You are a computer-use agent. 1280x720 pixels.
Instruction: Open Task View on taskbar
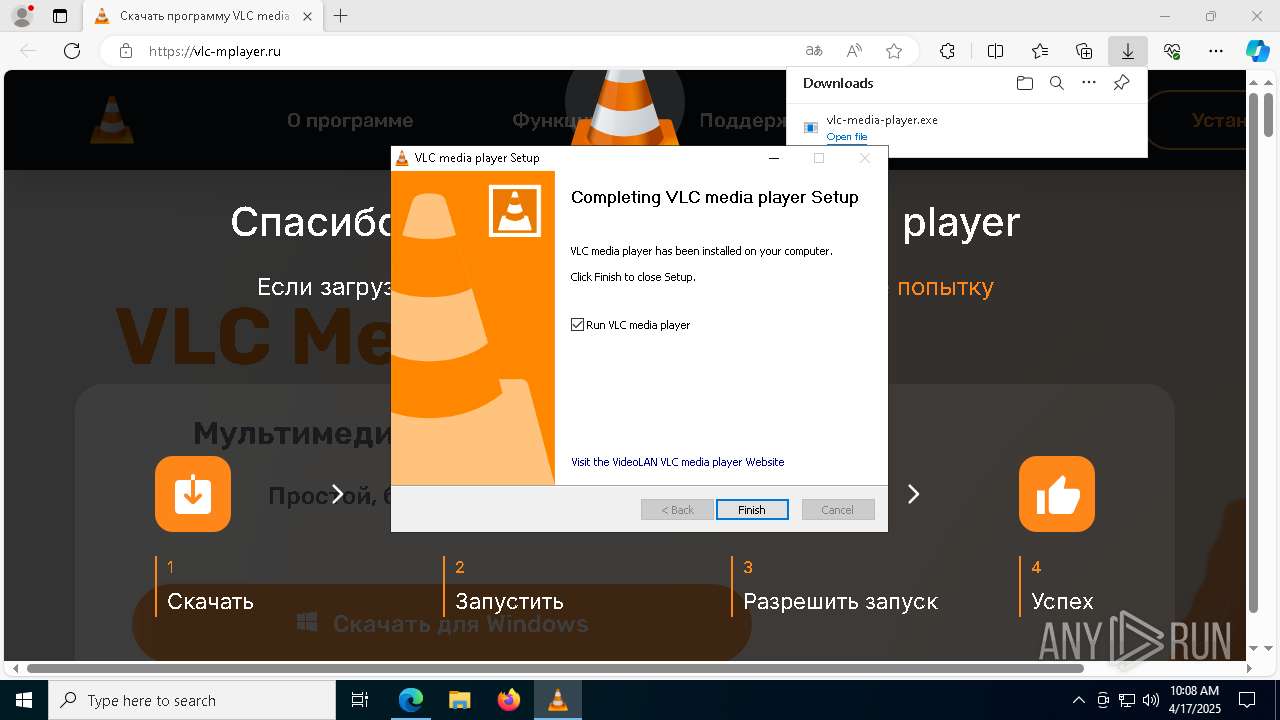click(x=361, y=700)
